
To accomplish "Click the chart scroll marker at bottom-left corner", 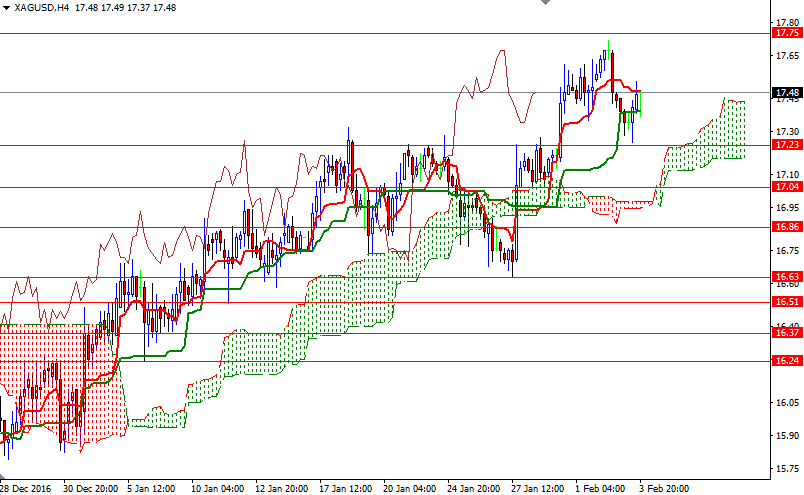I will tap(2, 477).
